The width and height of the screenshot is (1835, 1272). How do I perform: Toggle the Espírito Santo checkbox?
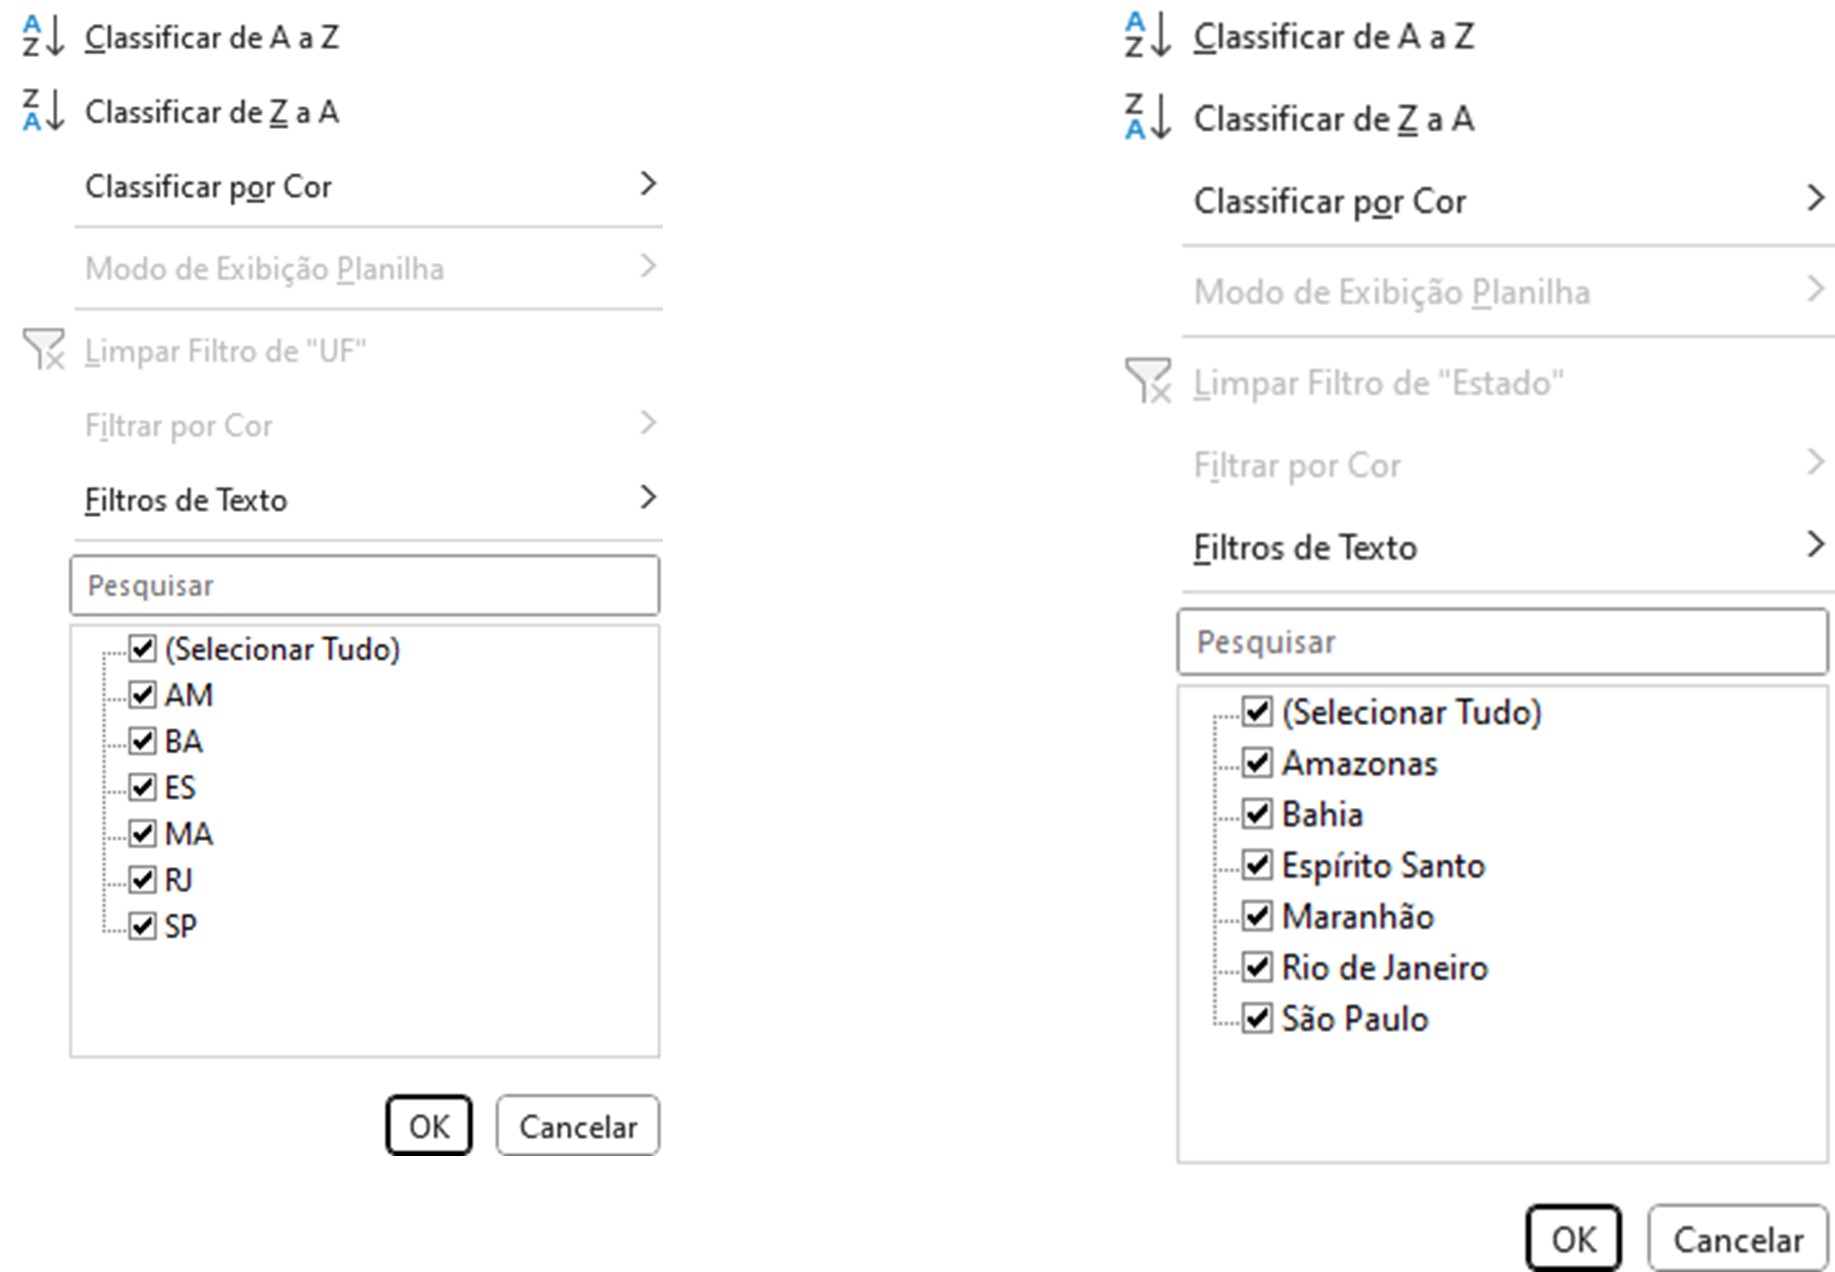coord(1257,864)
